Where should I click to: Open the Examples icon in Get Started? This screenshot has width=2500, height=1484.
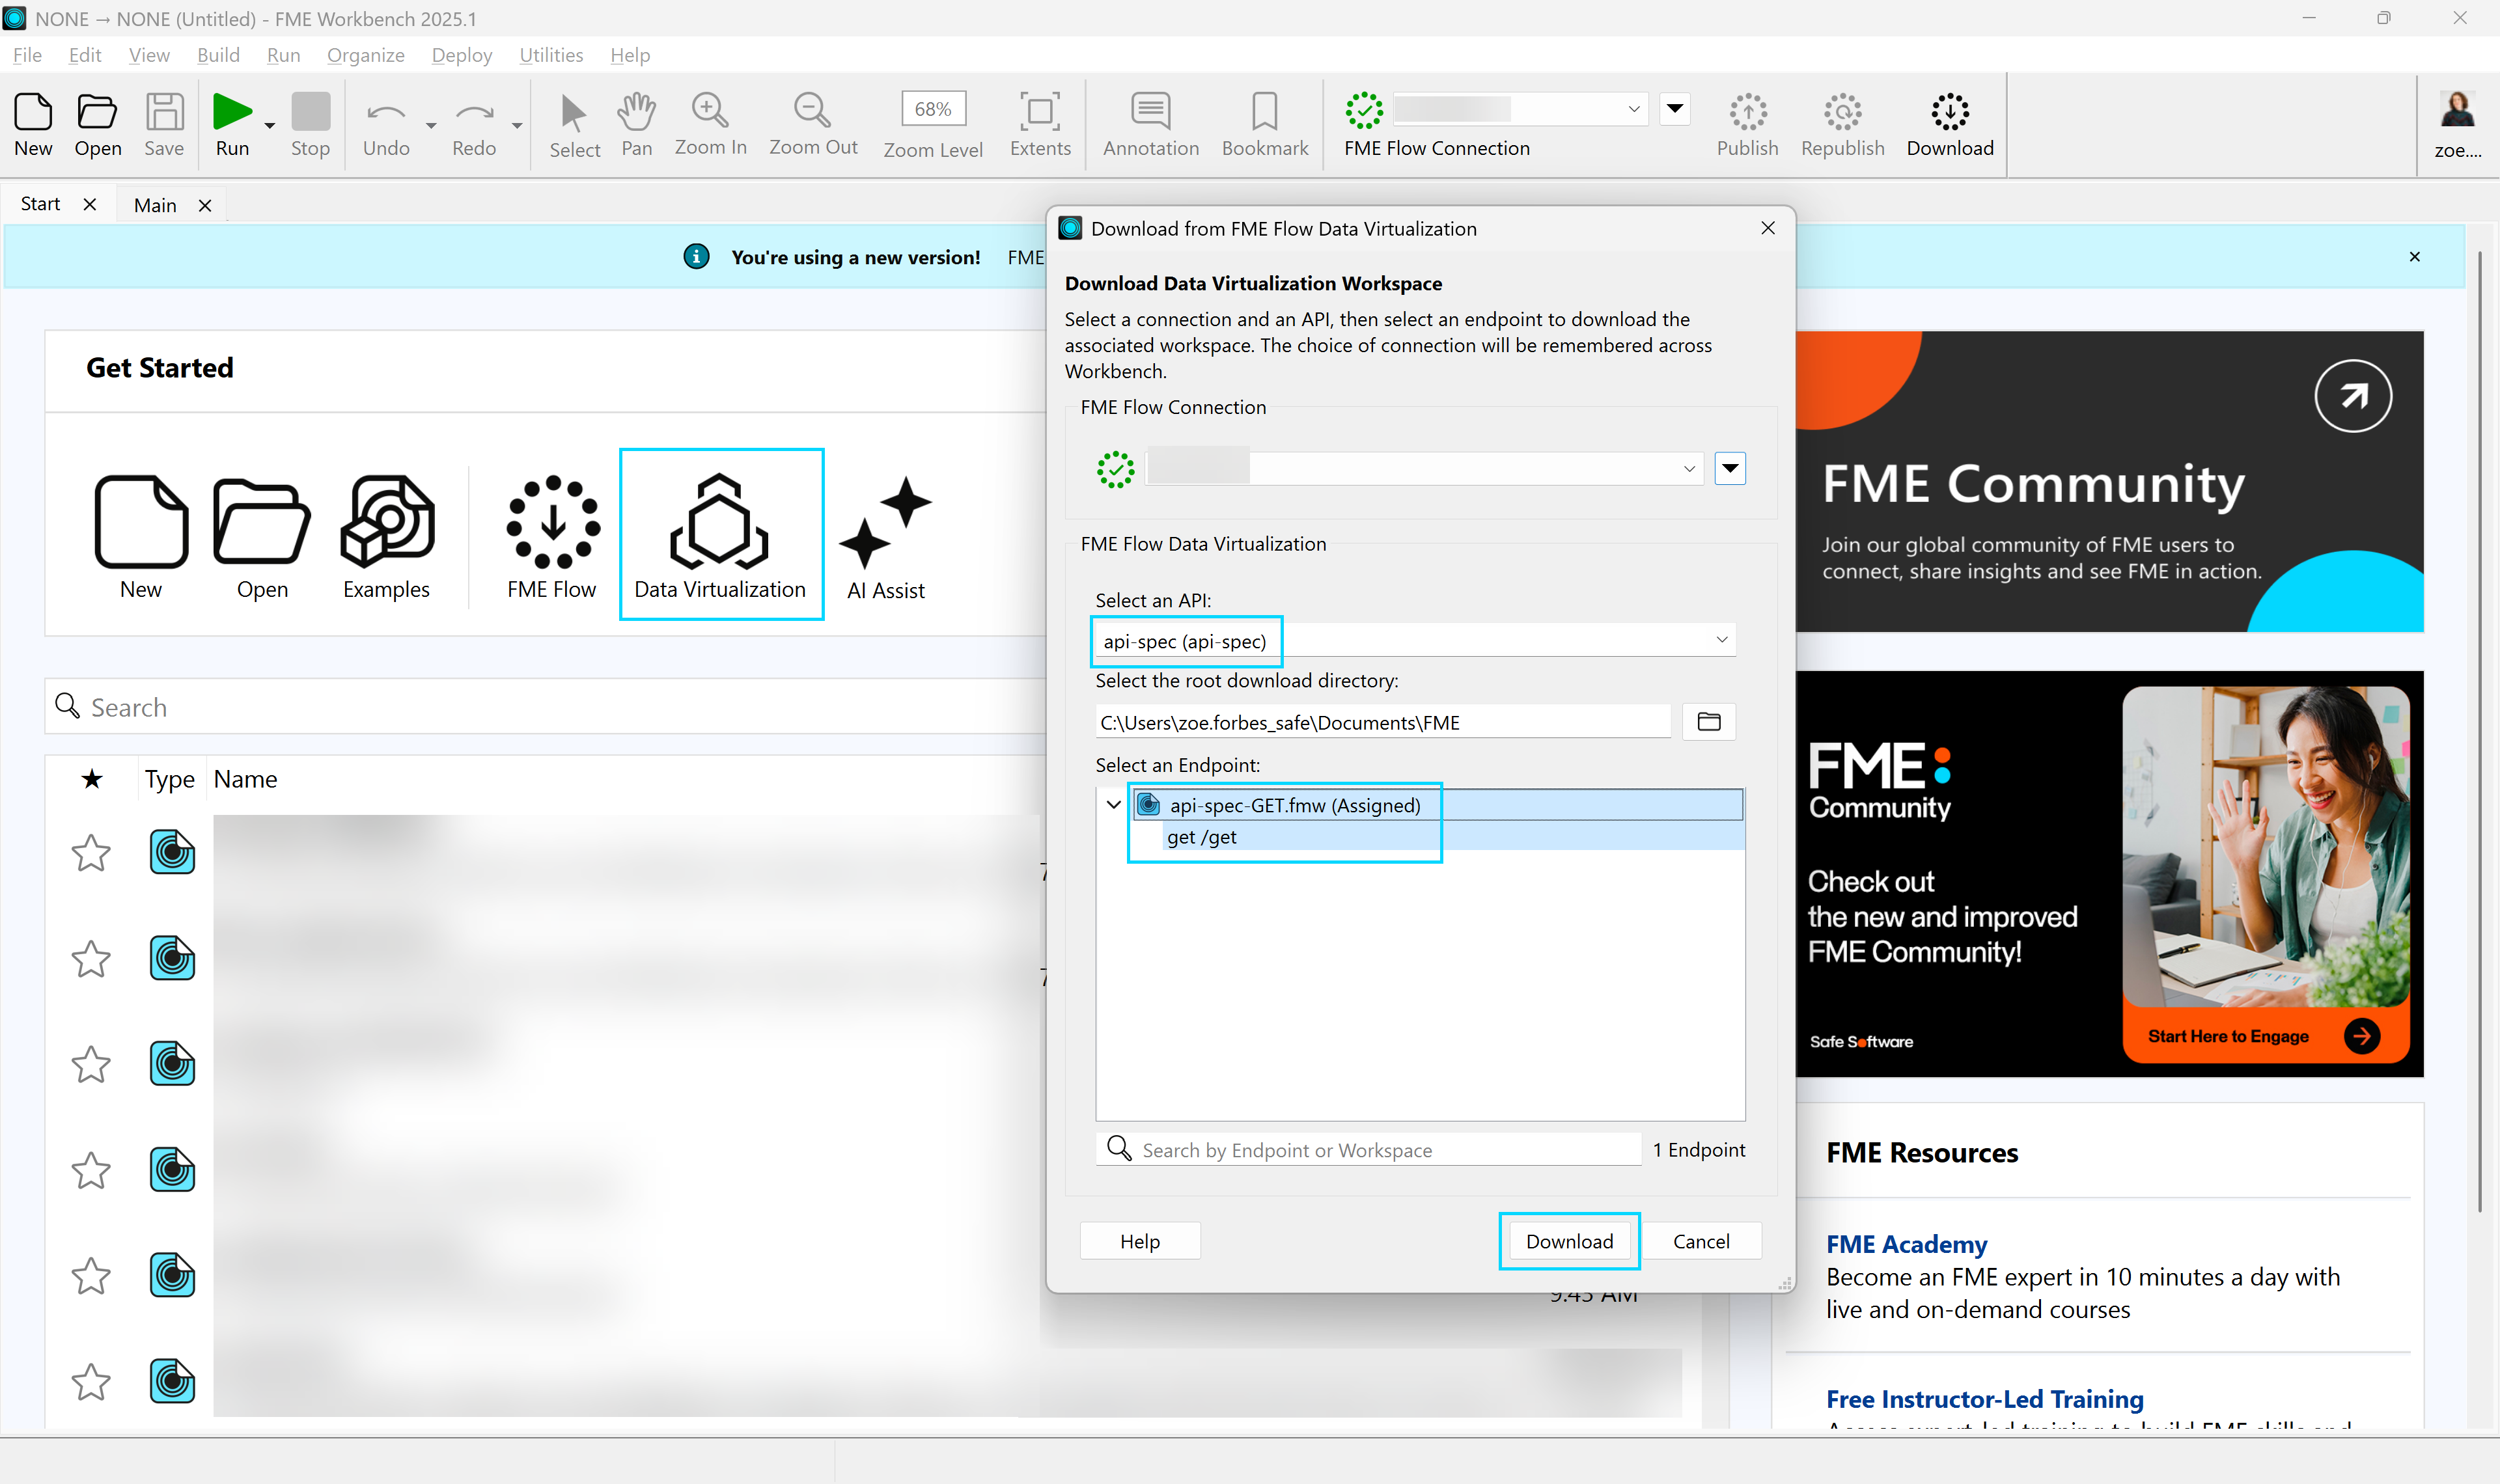(387, 521)
